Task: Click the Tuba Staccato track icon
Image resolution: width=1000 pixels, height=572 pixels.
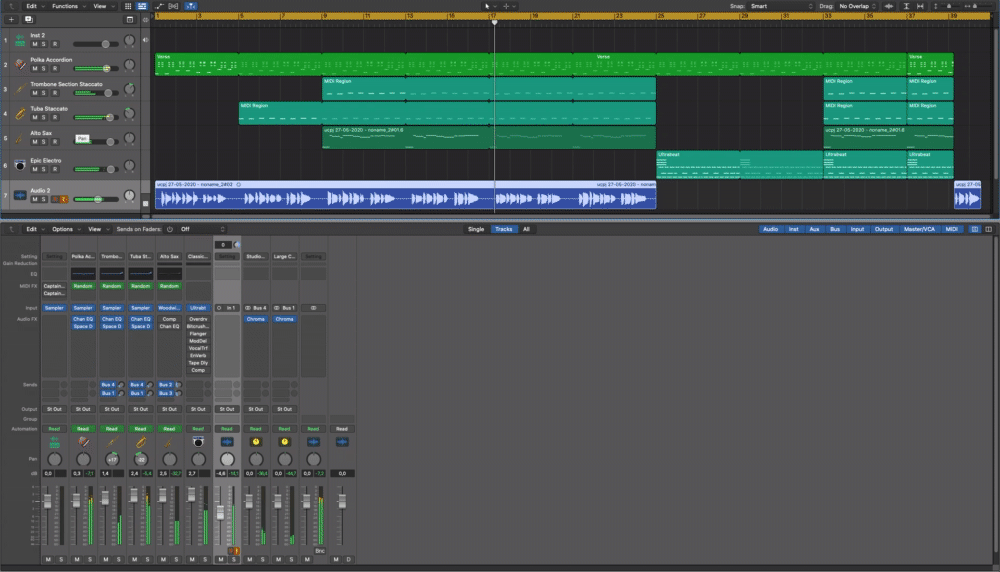Action: click(x=19, y=113)
